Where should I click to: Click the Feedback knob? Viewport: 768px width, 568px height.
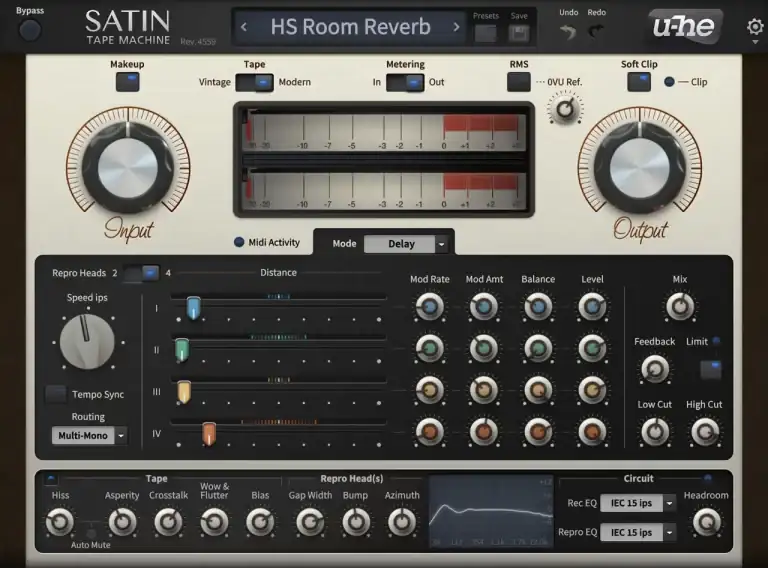point(655,369)
